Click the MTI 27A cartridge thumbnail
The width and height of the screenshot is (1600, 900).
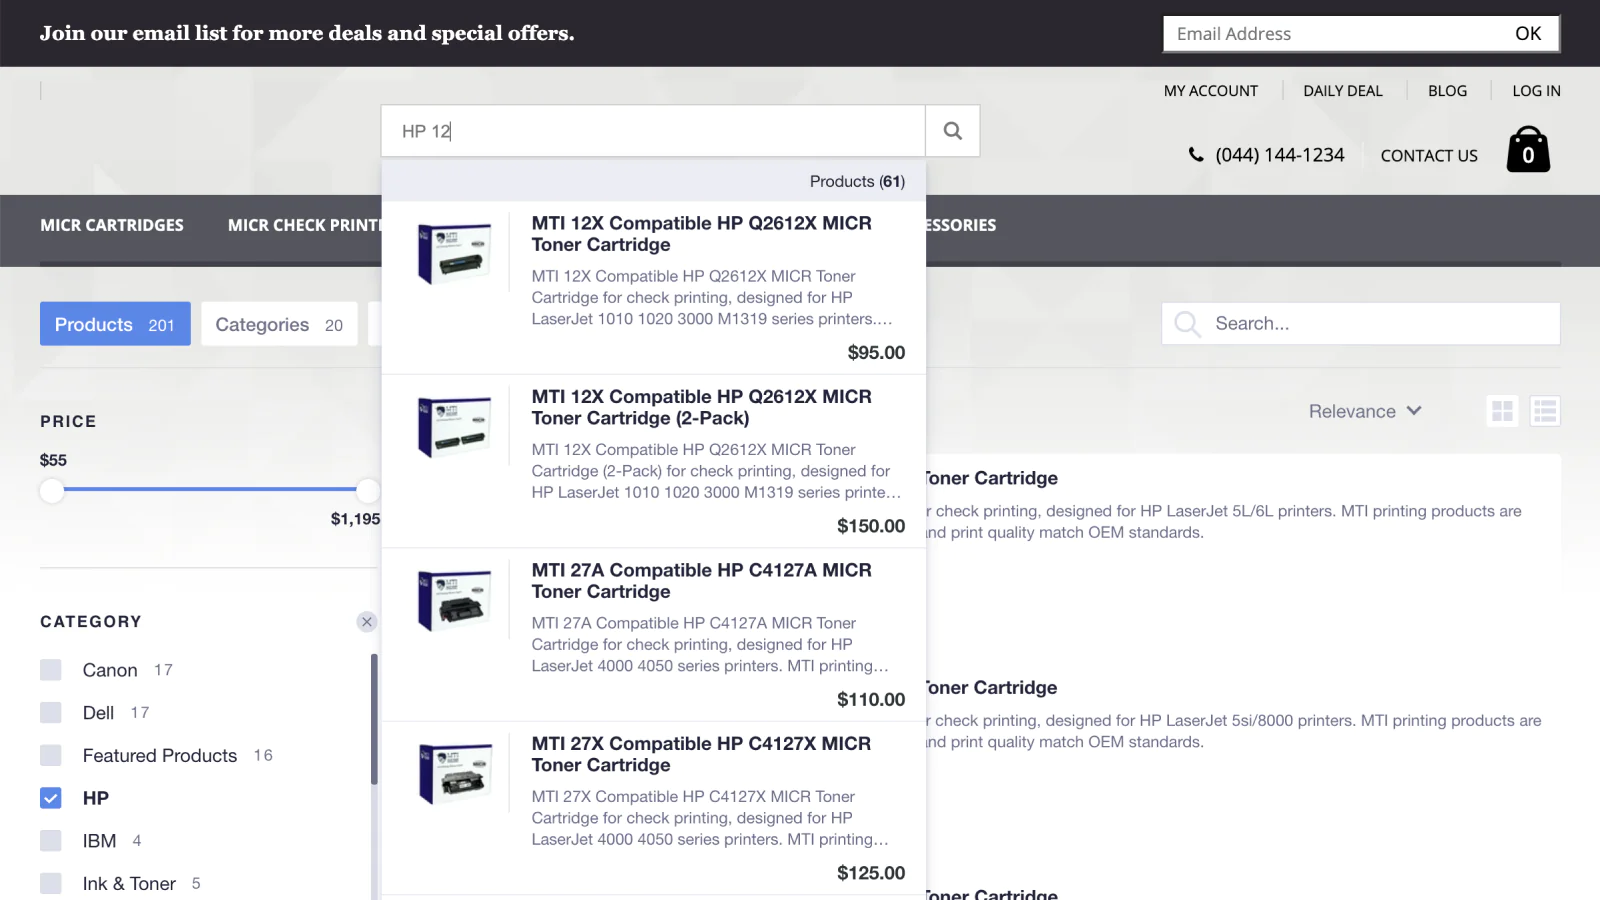[x=455, y=600]
